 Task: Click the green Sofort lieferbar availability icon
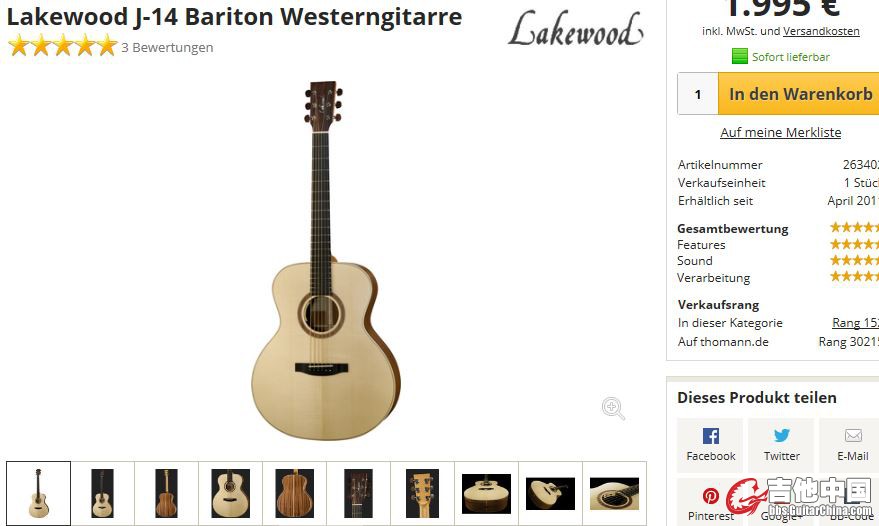coord(739,57)
